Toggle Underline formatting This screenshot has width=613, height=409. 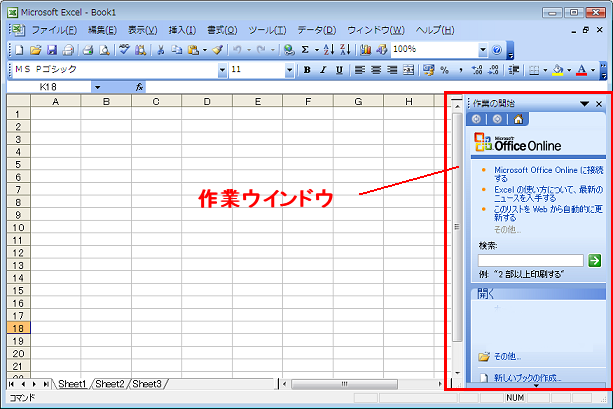tap(339, 70)
